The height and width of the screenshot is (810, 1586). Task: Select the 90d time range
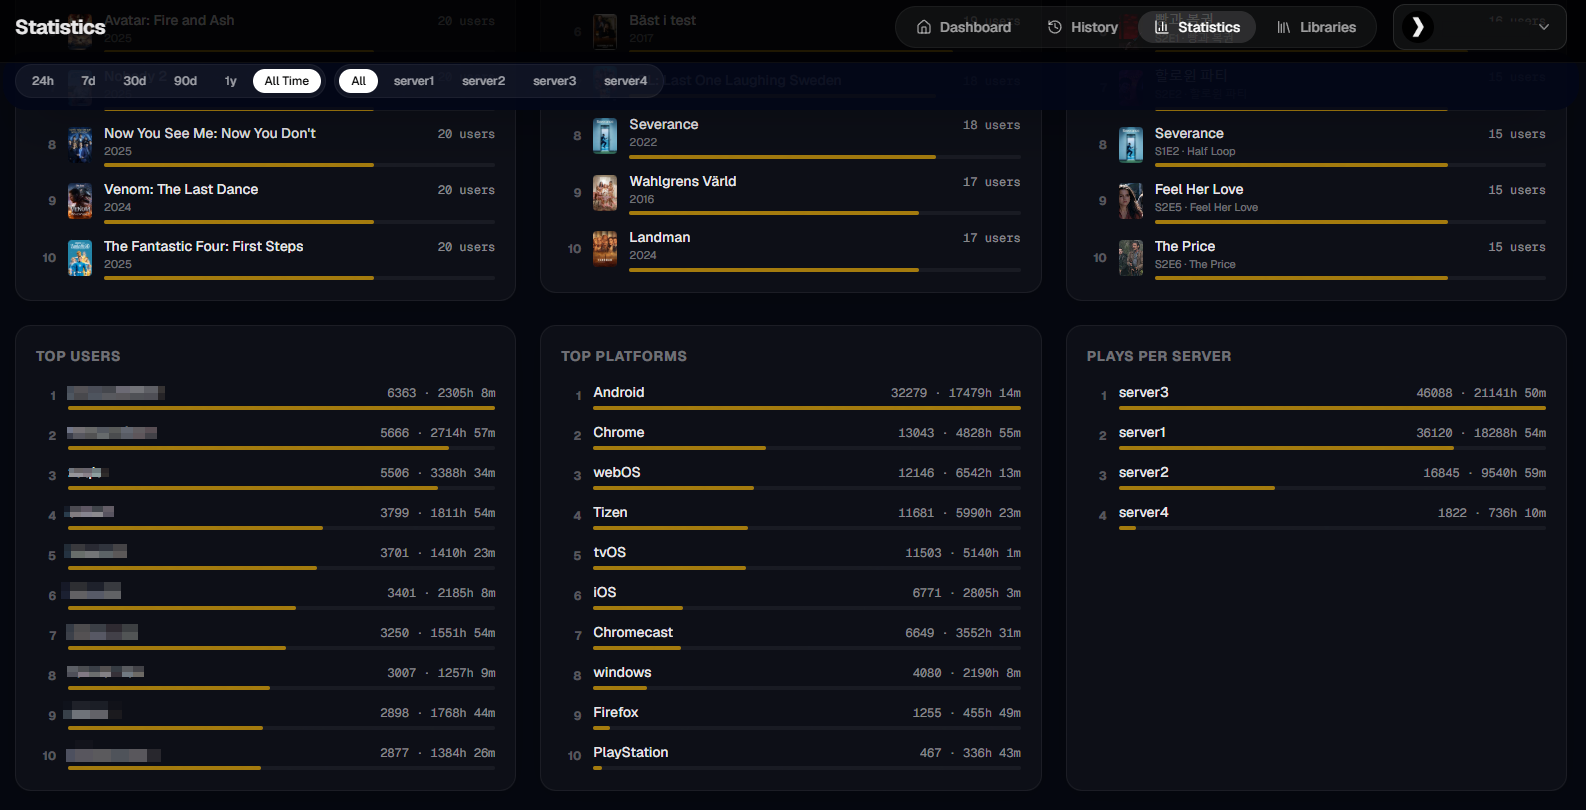[185, 81]
